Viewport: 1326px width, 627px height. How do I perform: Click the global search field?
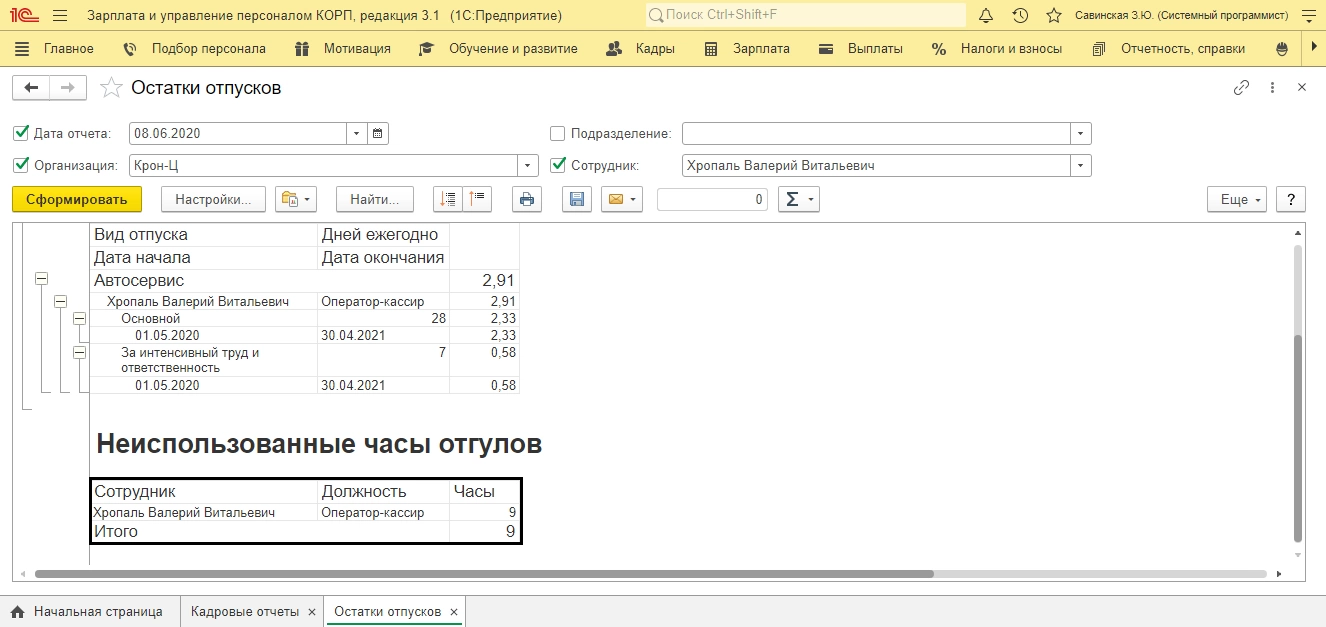805,16
